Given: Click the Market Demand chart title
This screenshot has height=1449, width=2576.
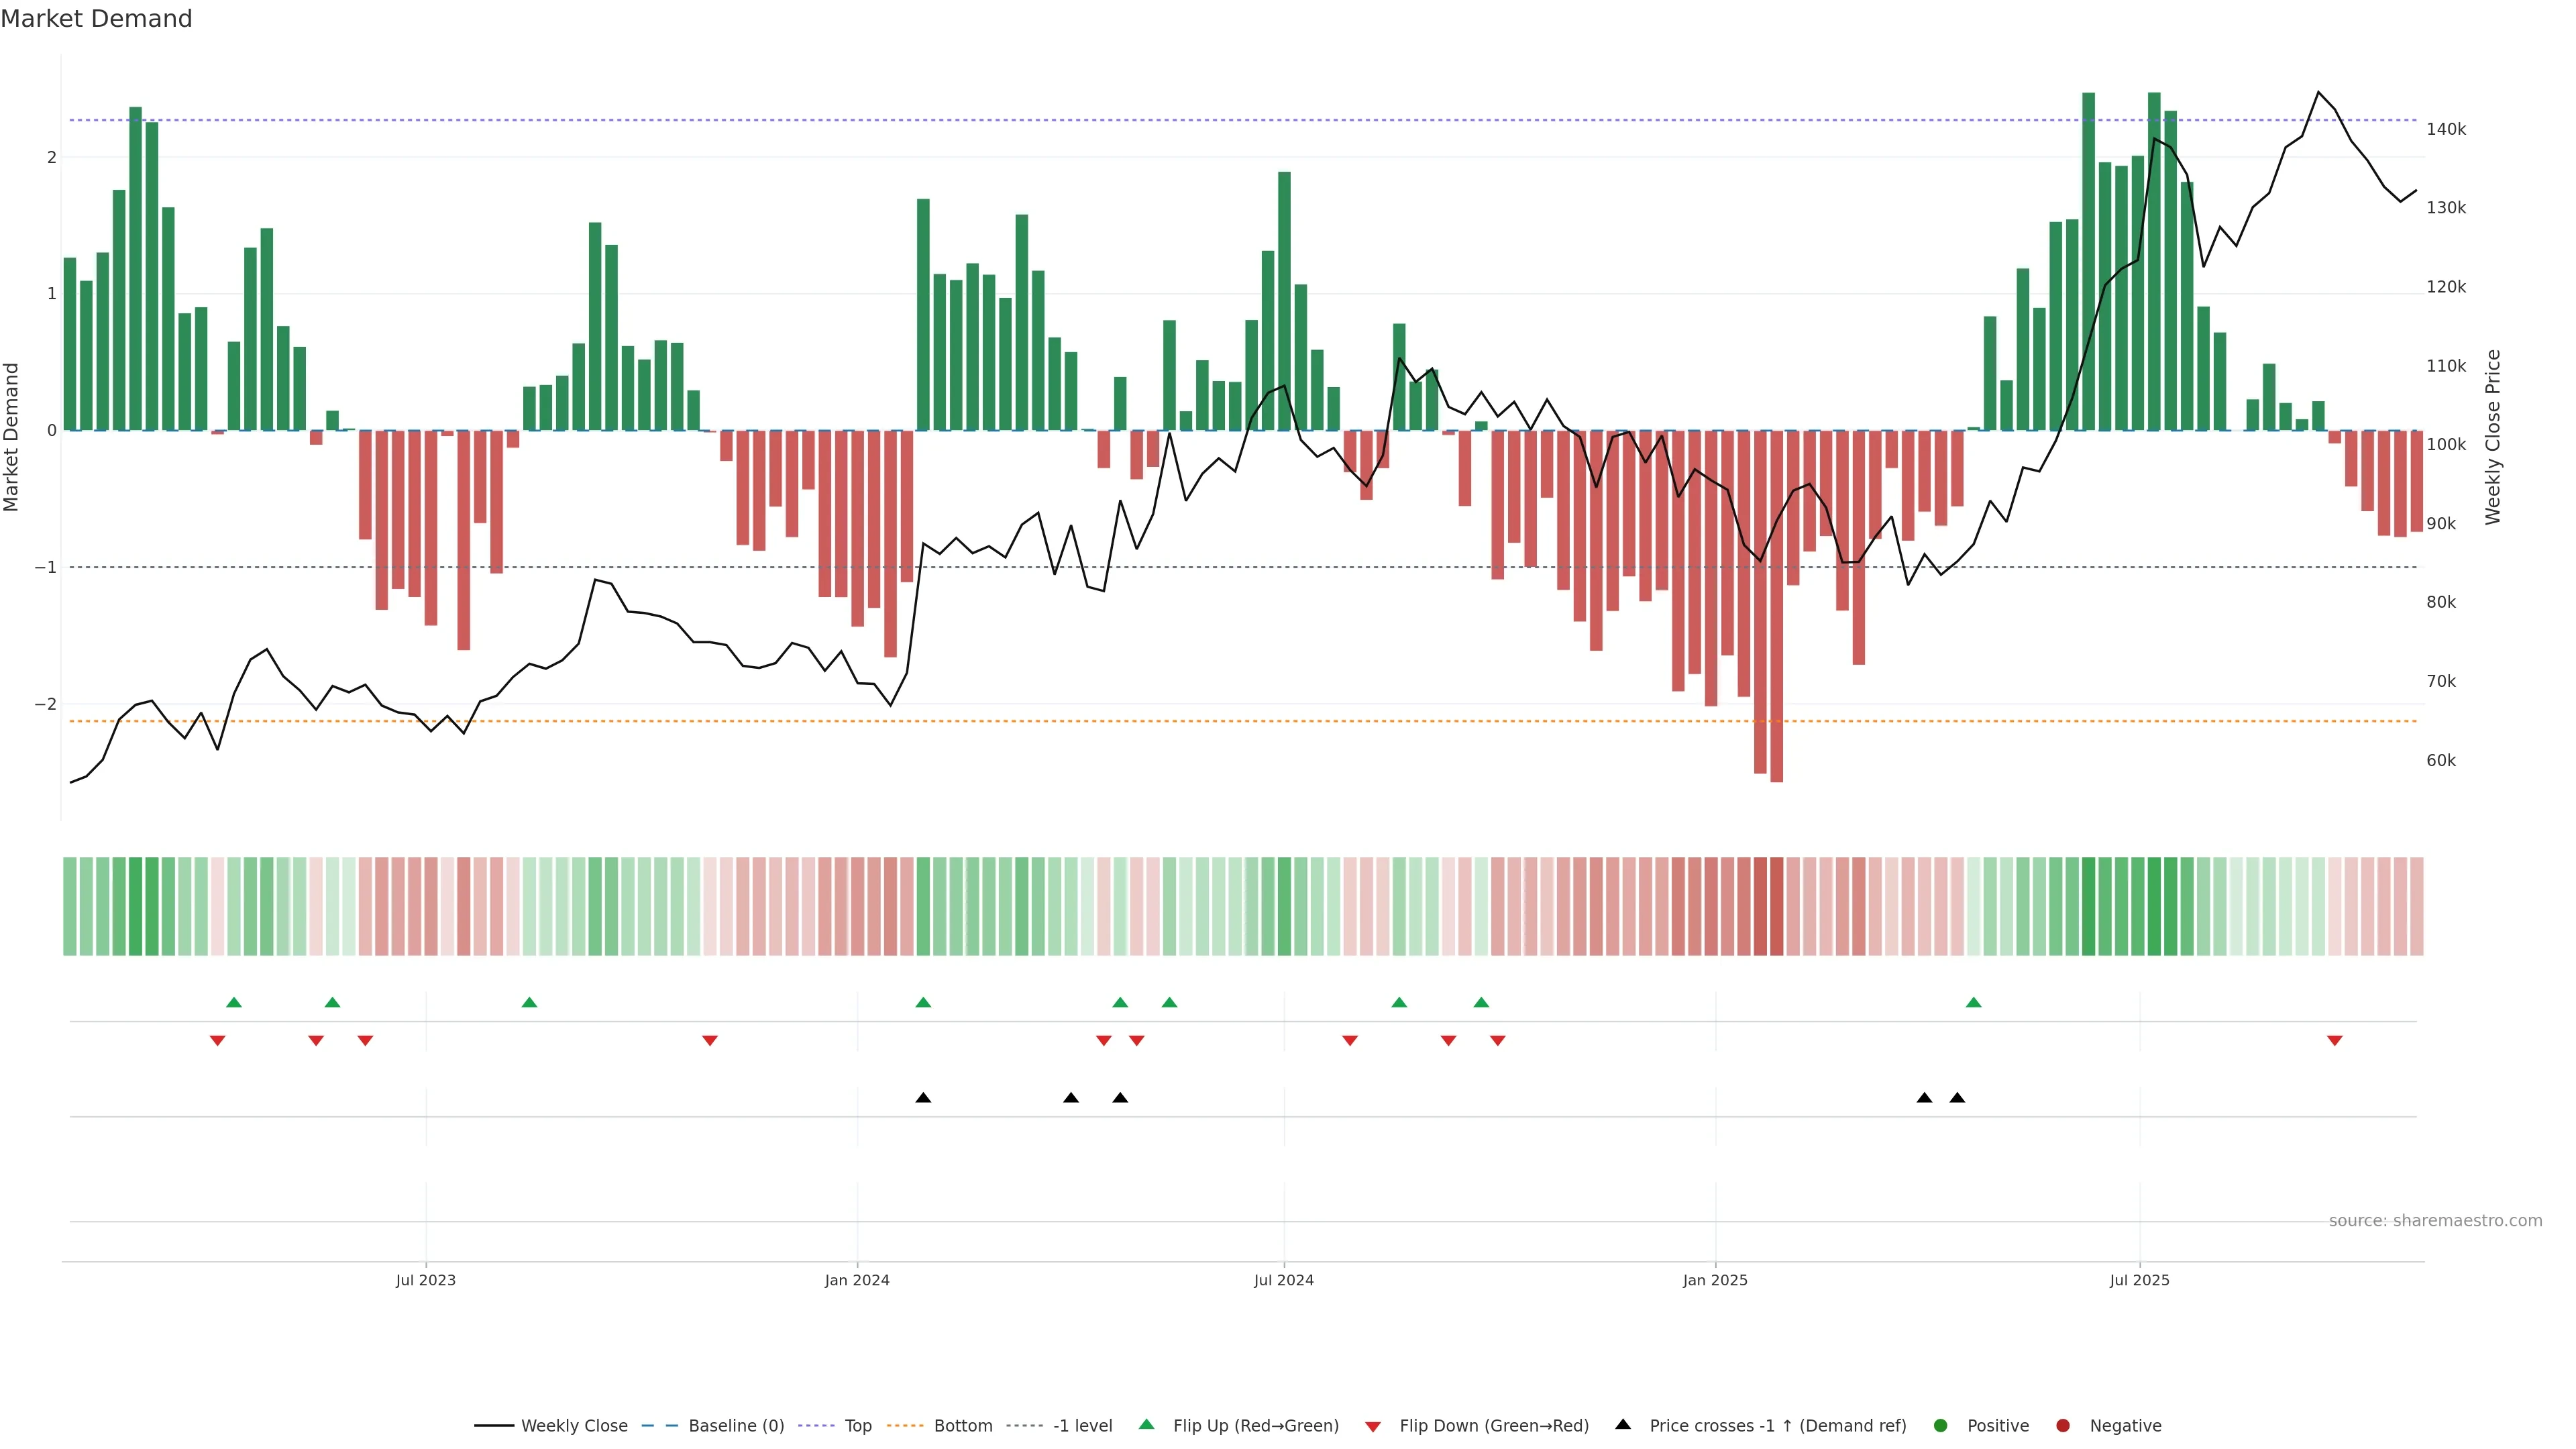Looking at the screenshot, I should (96, 19).
